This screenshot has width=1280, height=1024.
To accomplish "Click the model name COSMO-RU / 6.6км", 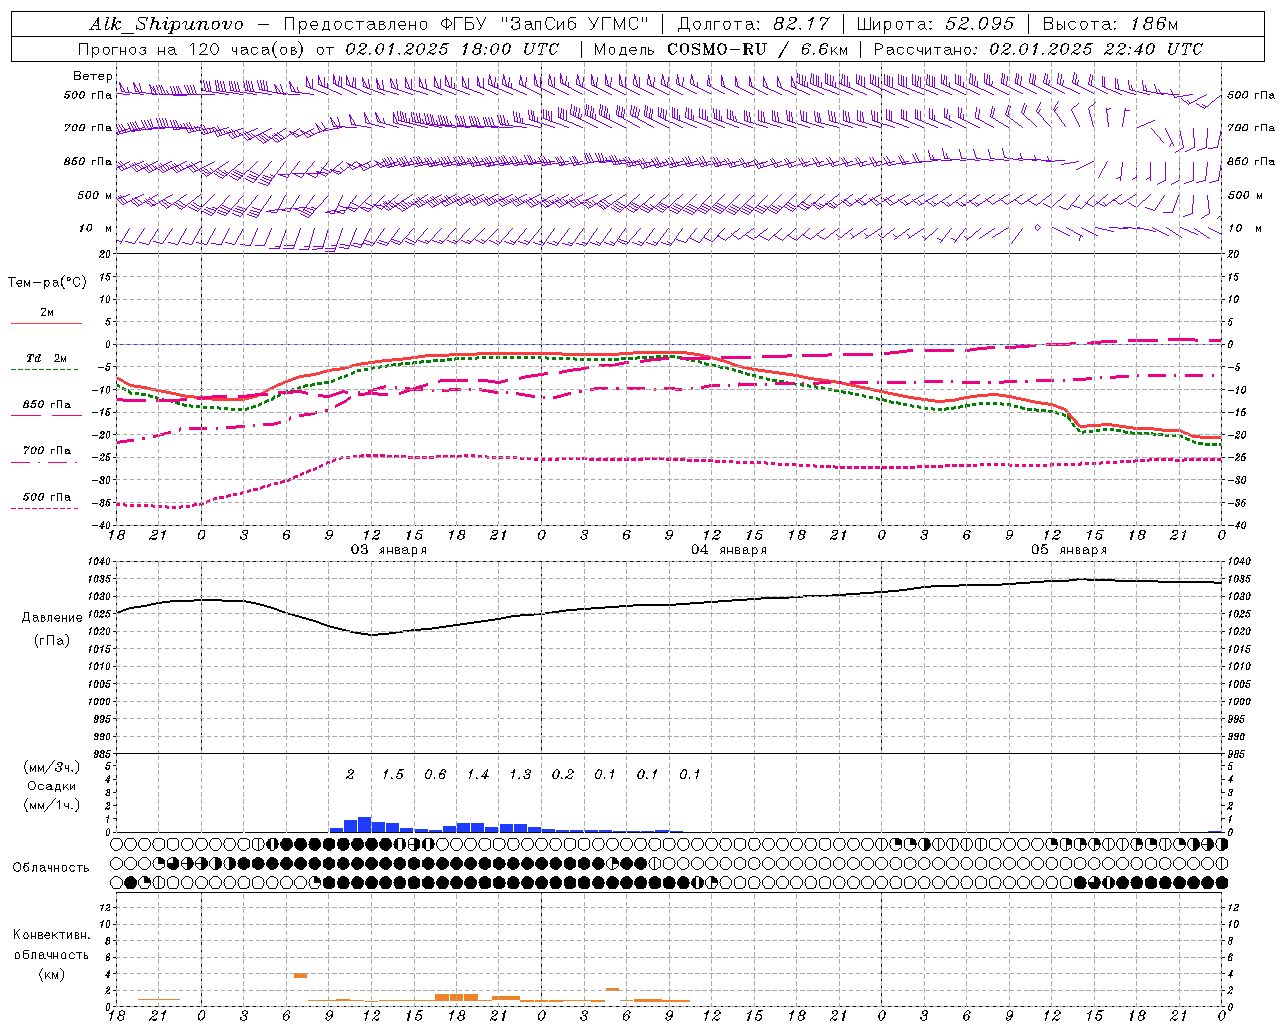I will [x=757, y=49].
